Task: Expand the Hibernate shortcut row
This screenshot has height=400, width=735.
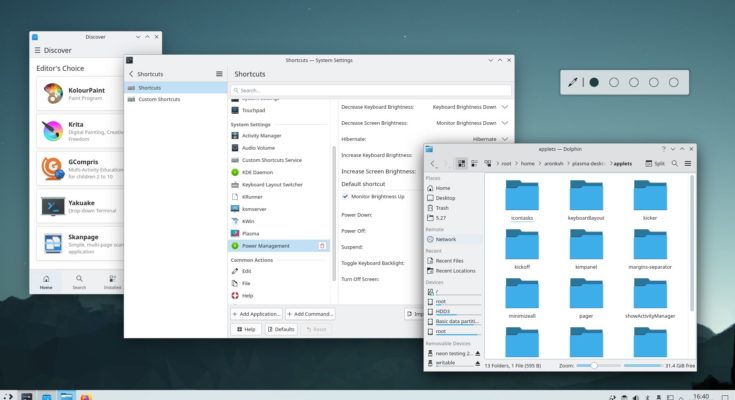Action: tap(505, 139)
